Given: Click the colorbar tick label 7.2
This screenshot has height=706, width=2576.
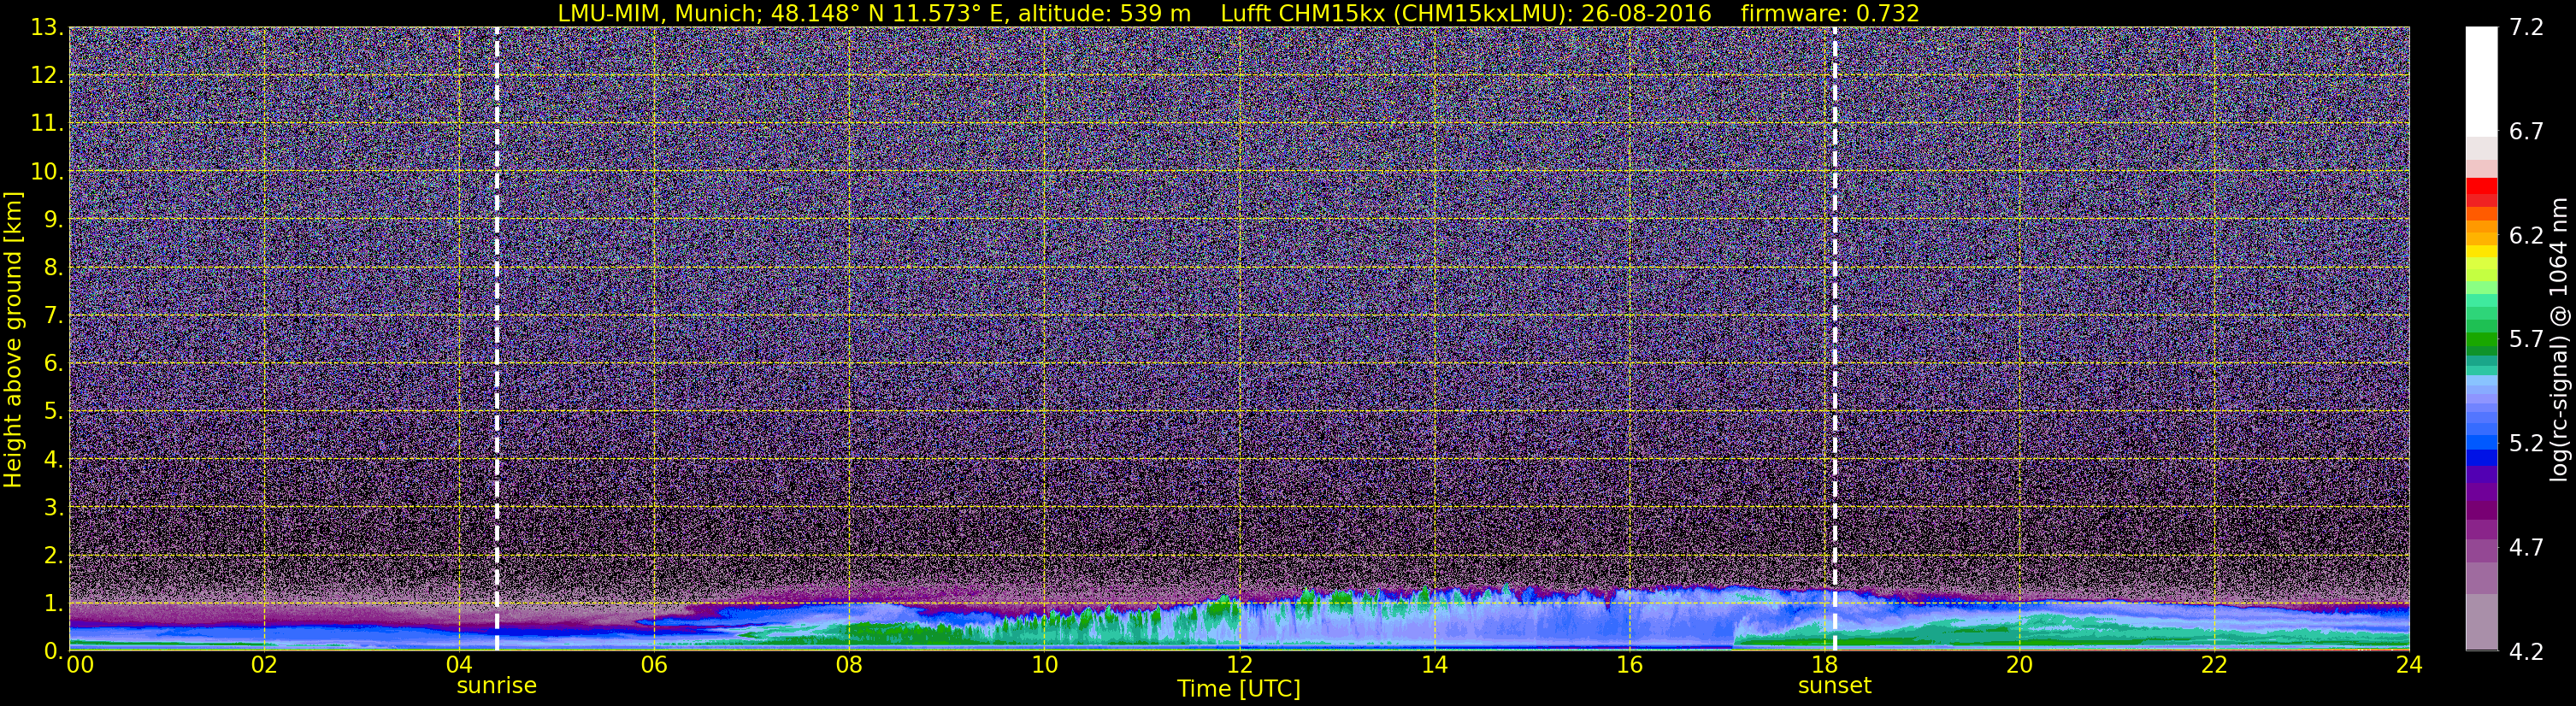Looking at the screenshot, I should 2526,28.
